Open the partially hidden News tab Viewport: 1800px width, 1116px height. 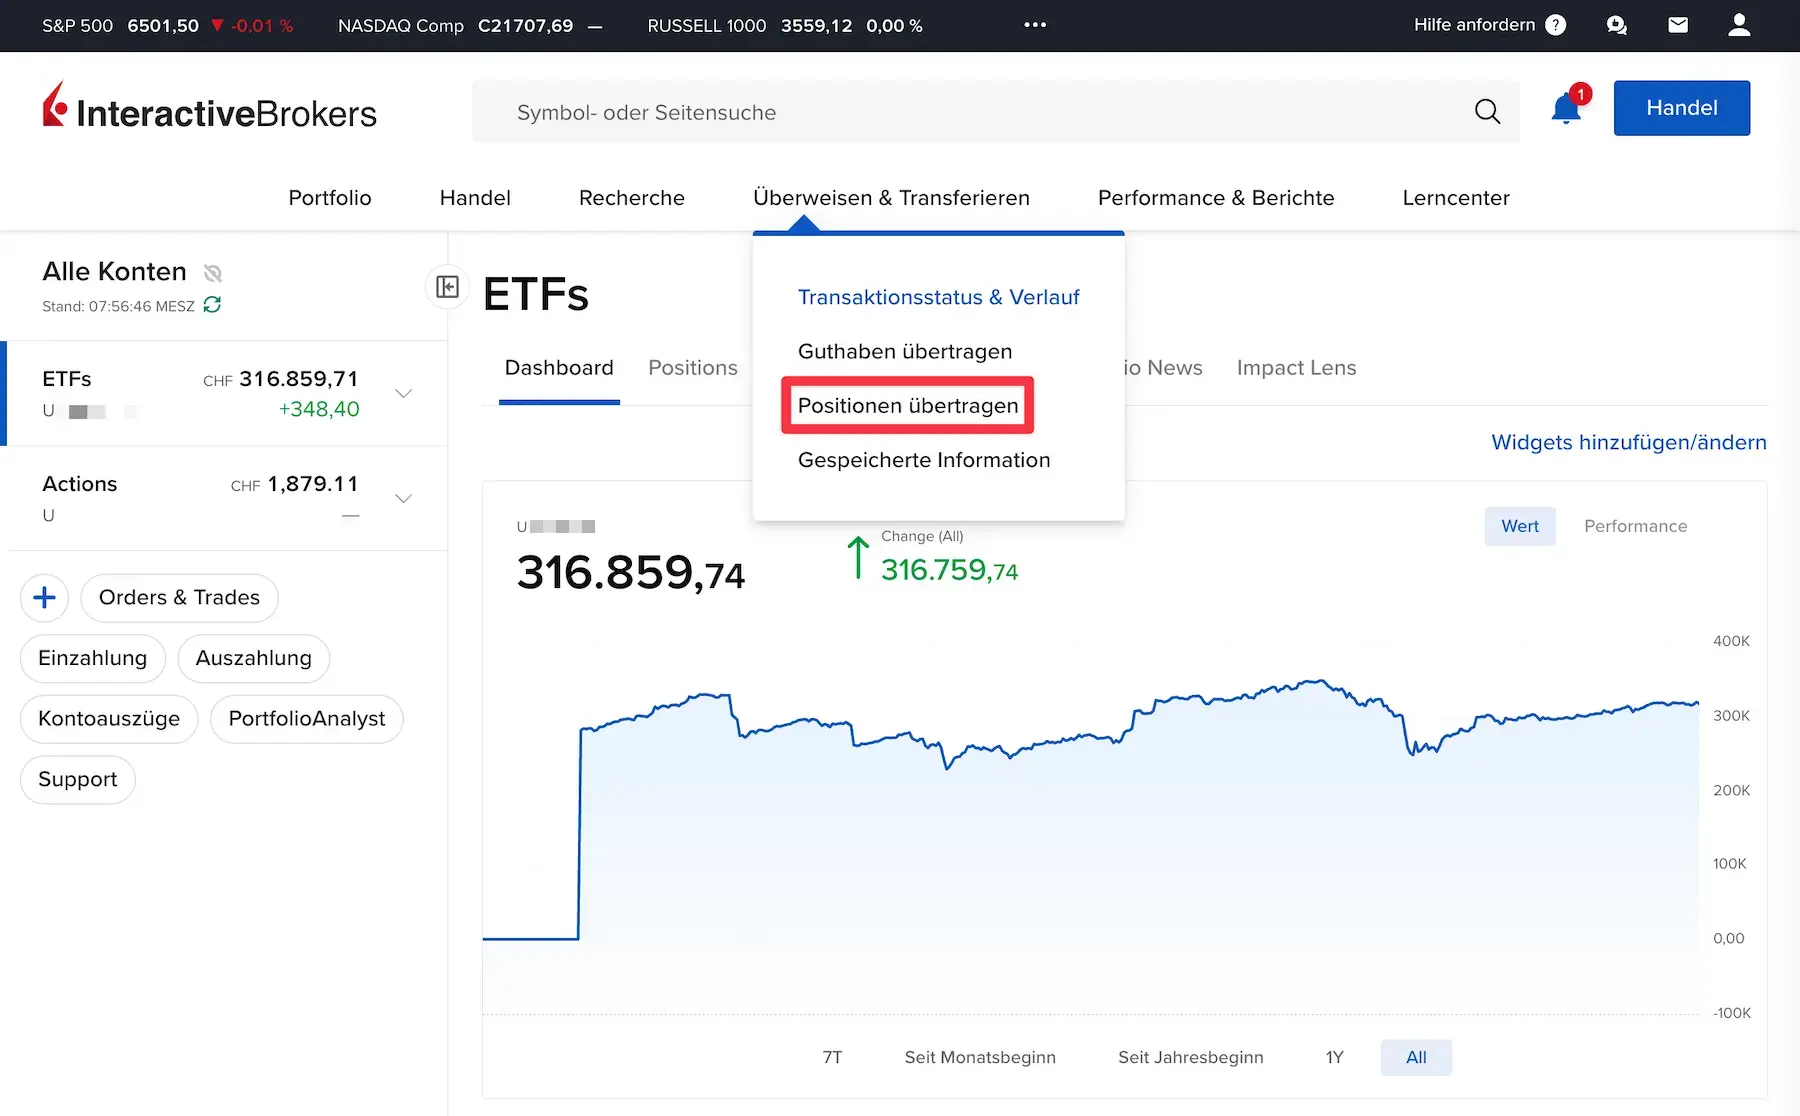1164,368
